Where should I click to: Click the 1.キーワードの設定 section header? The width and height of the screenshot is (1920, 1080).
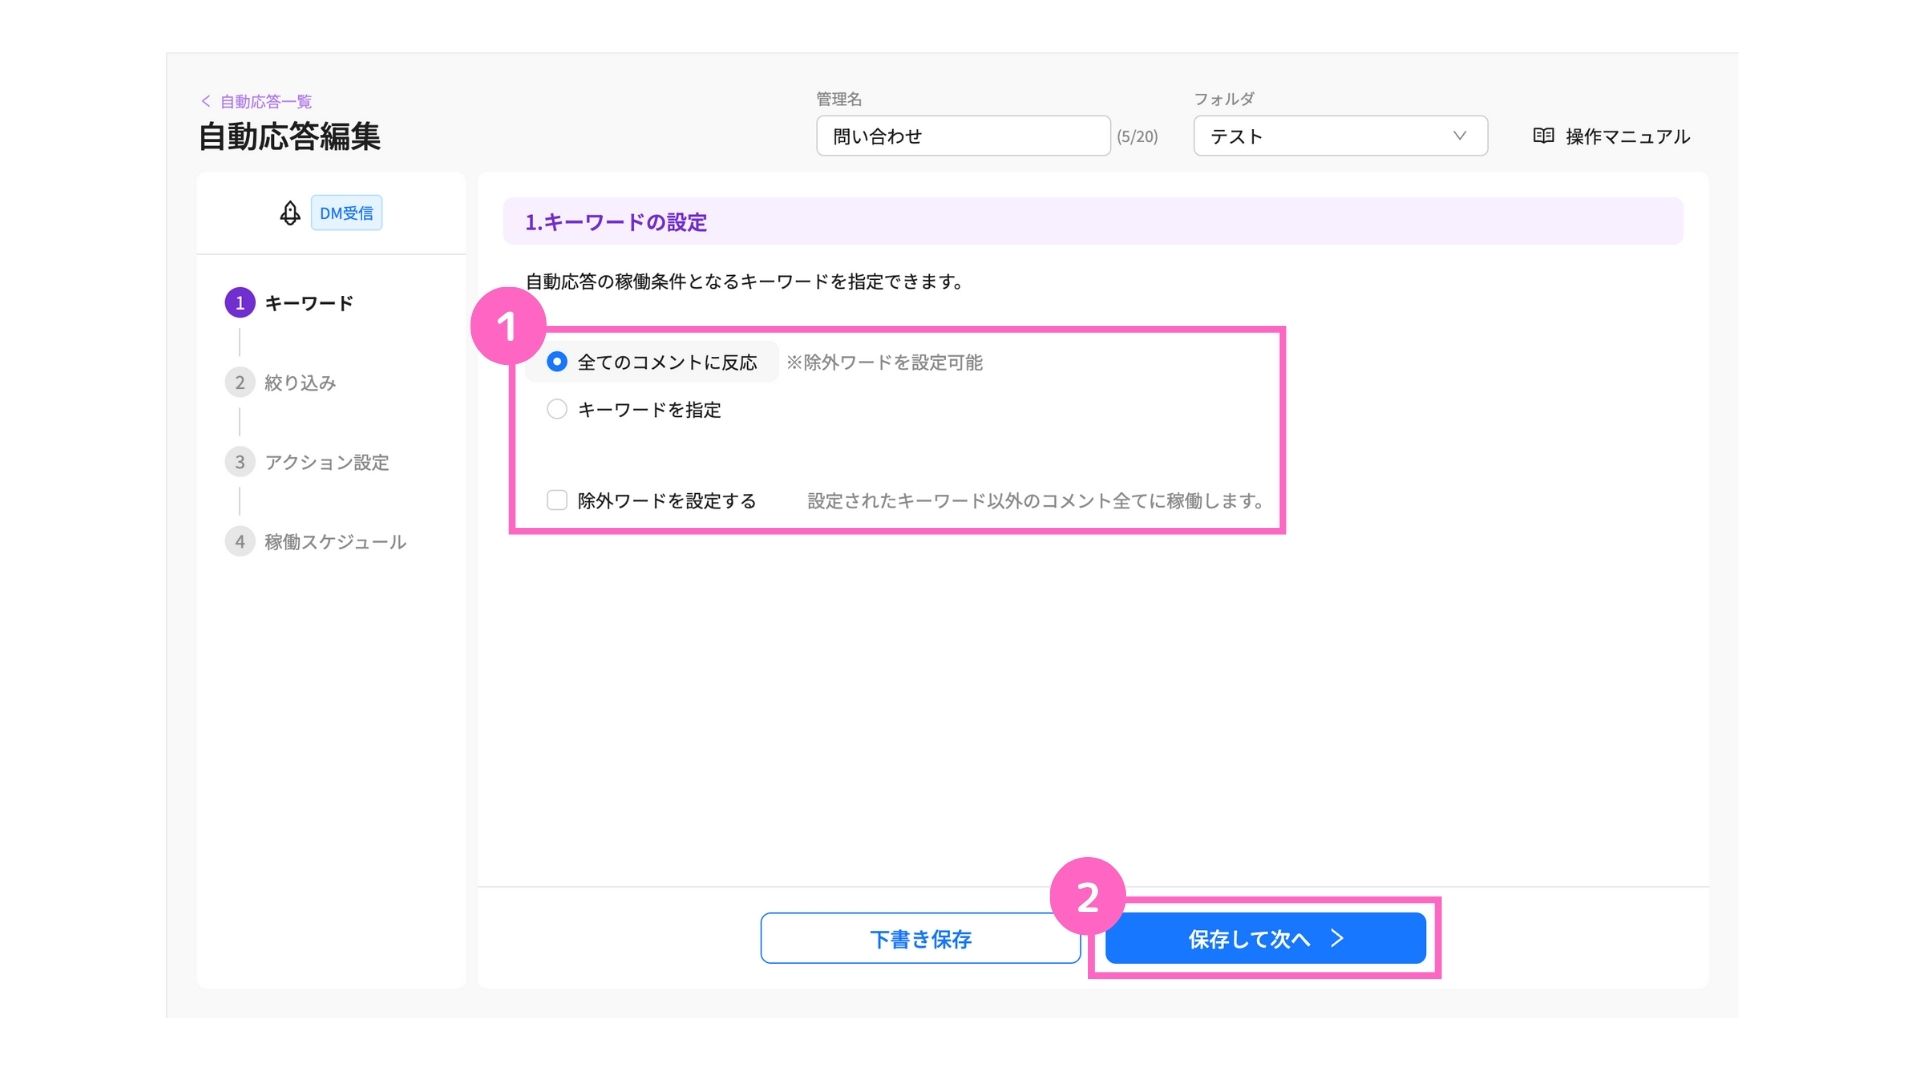(1093, 221)
